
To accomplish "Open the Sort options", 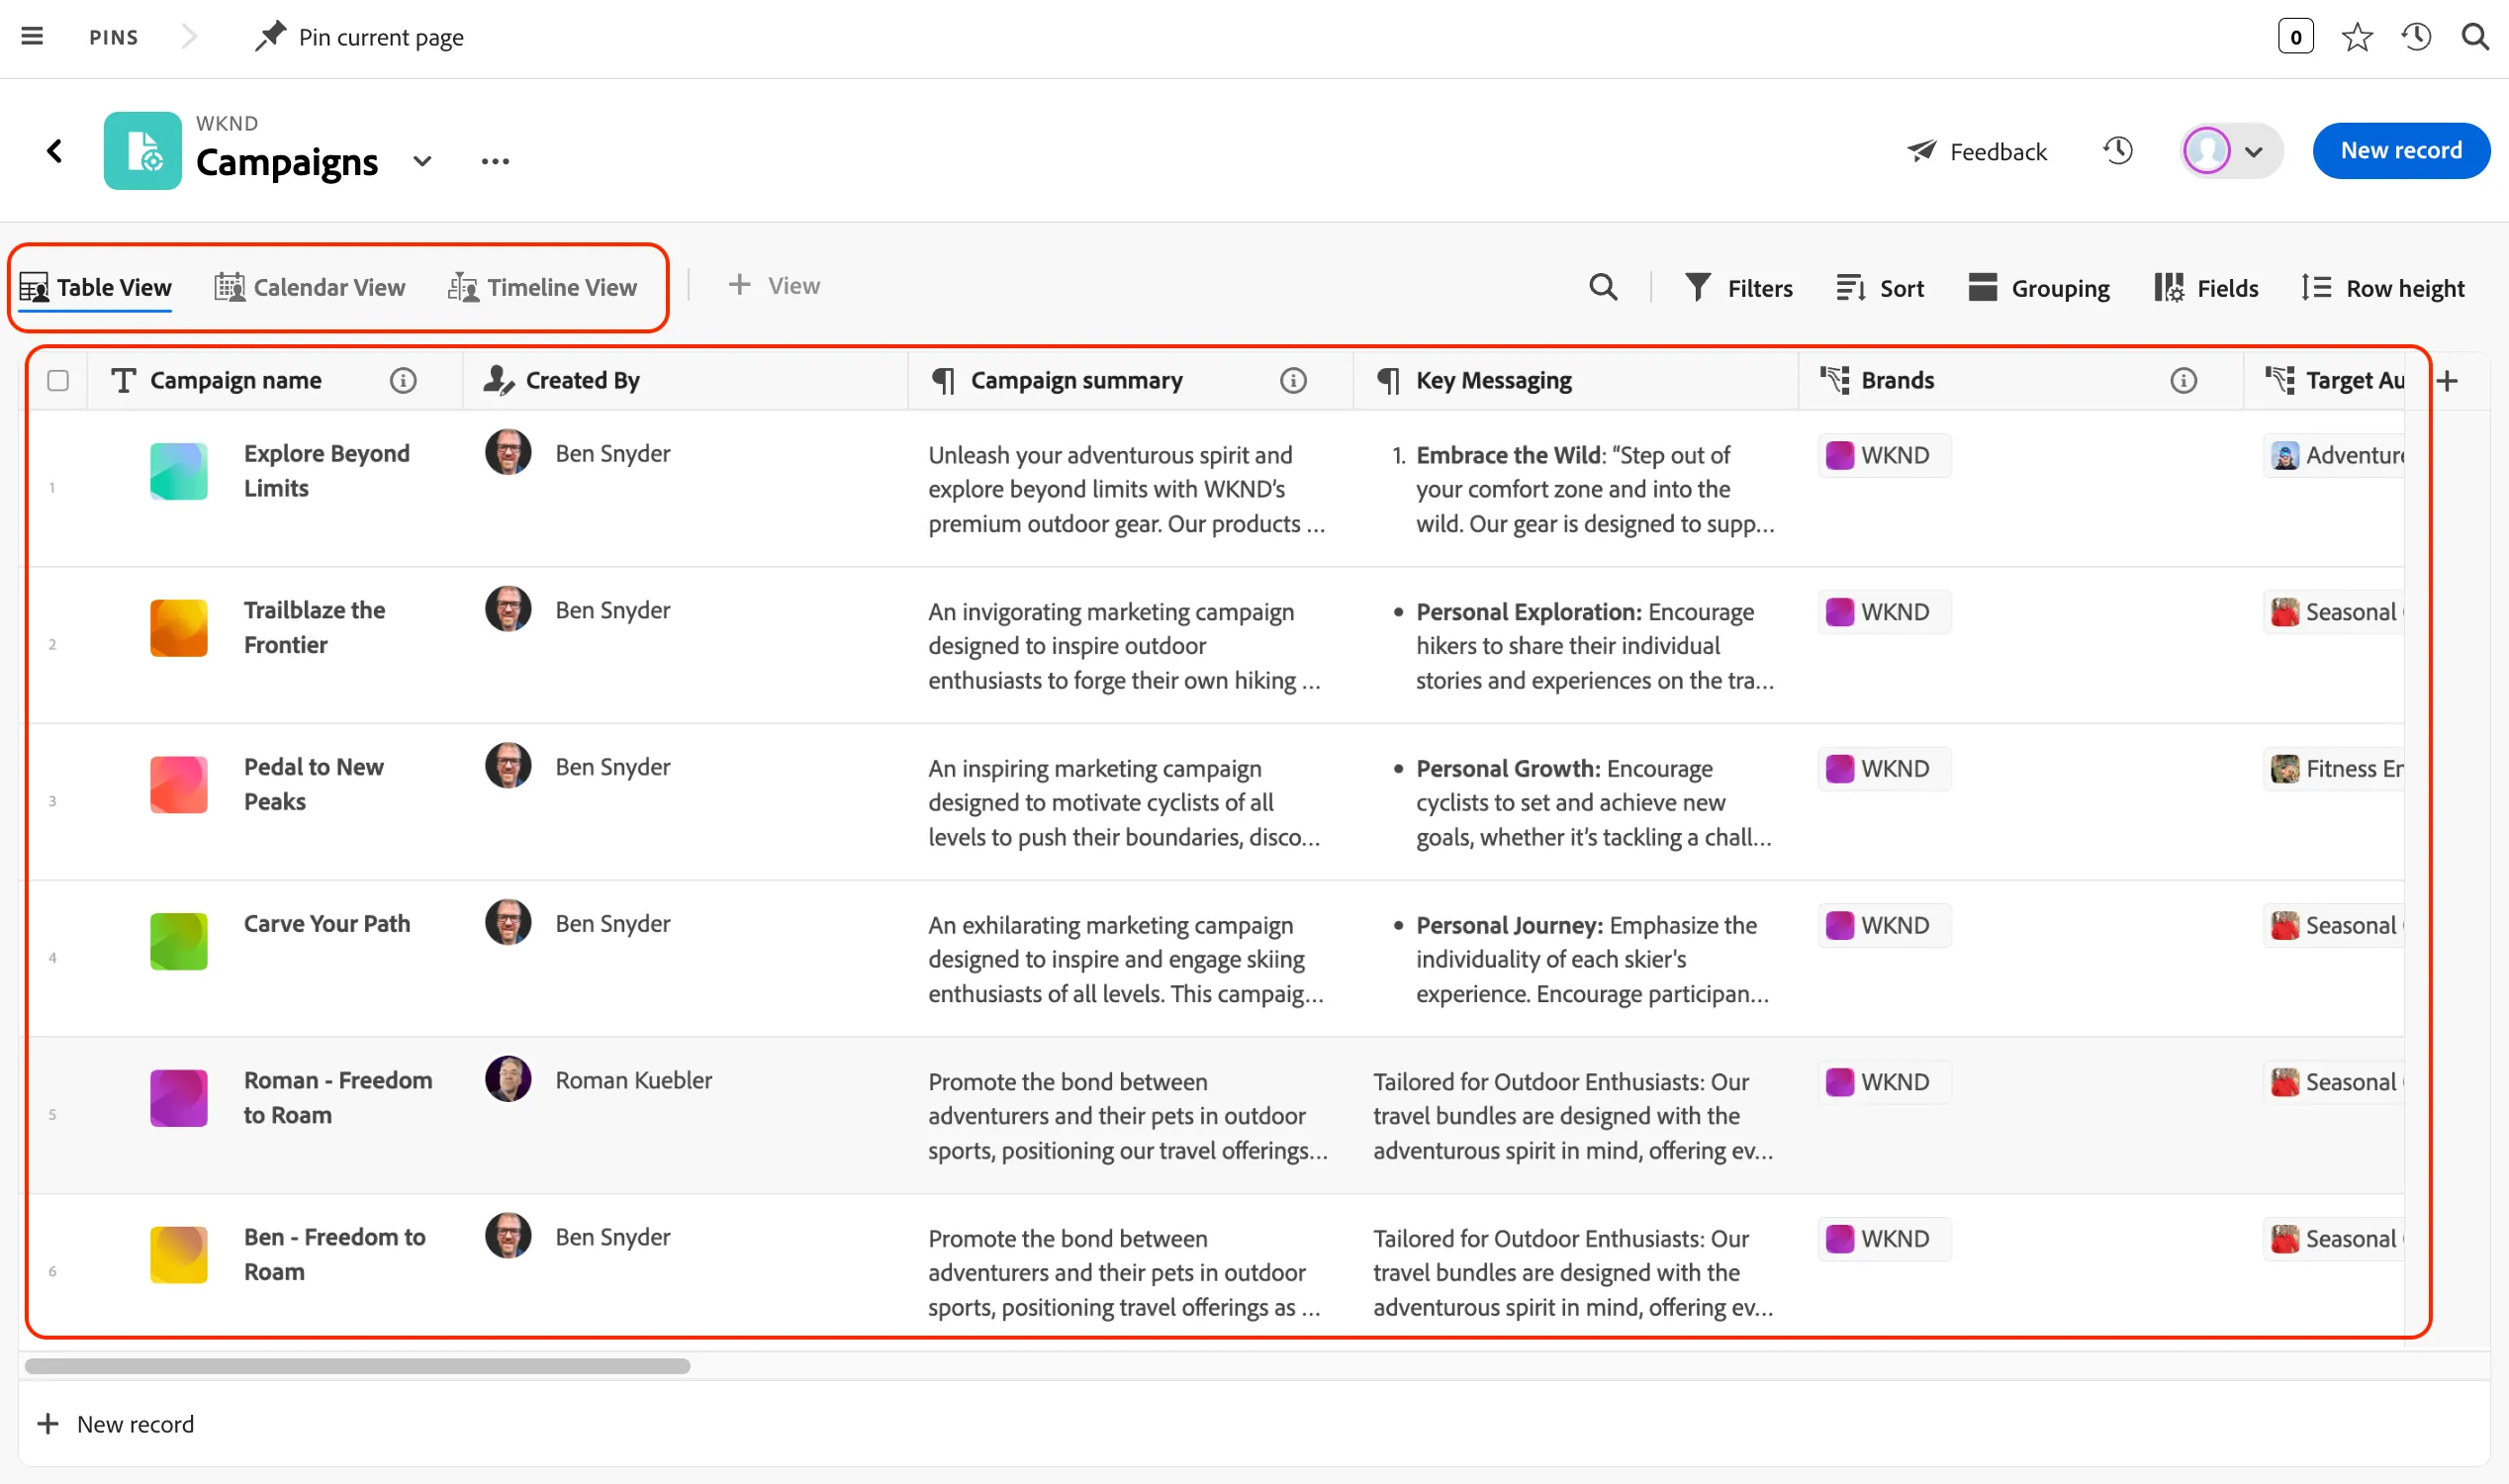I will click(1880, 288).
